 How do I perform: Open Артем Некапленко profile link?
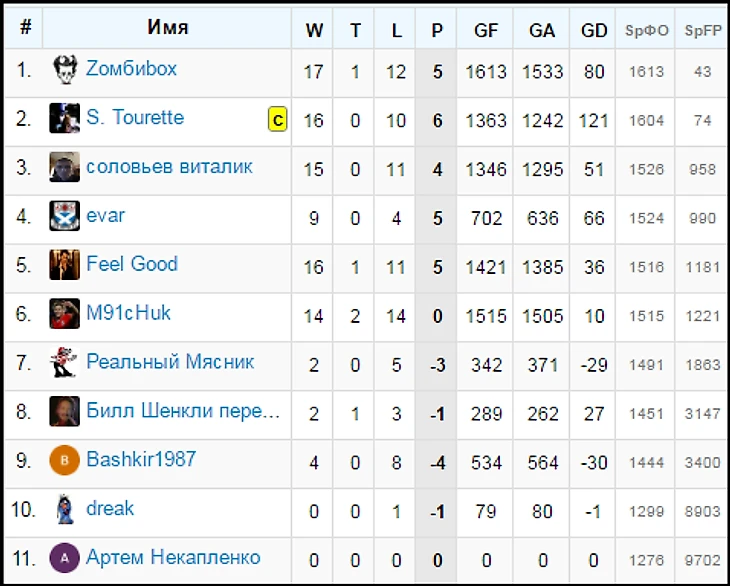tap(173, 557)
